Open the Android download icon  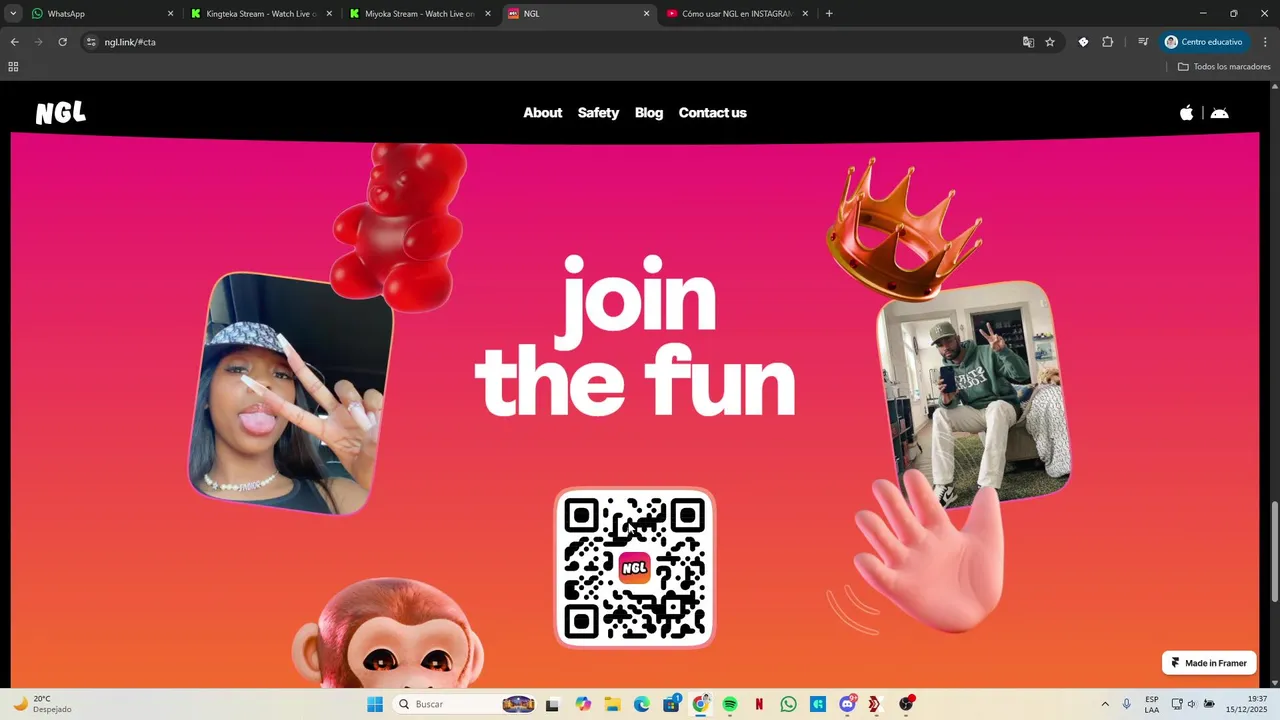point(1219,113)
